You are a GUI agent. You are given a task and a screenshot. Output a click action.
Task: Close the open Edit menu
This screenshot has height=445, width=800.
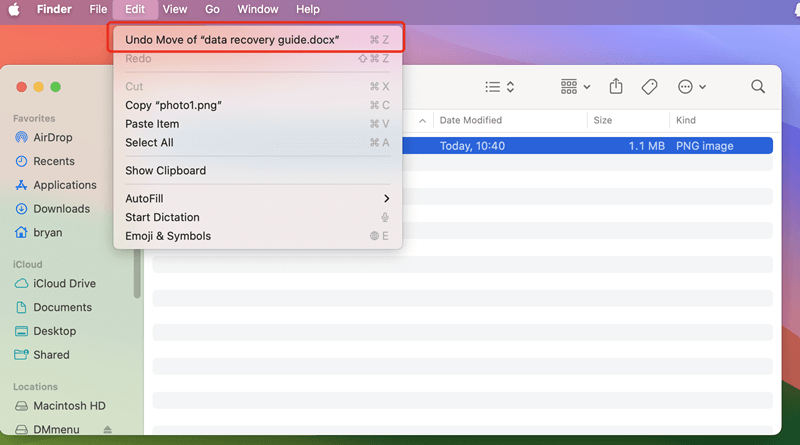point(135,9)
